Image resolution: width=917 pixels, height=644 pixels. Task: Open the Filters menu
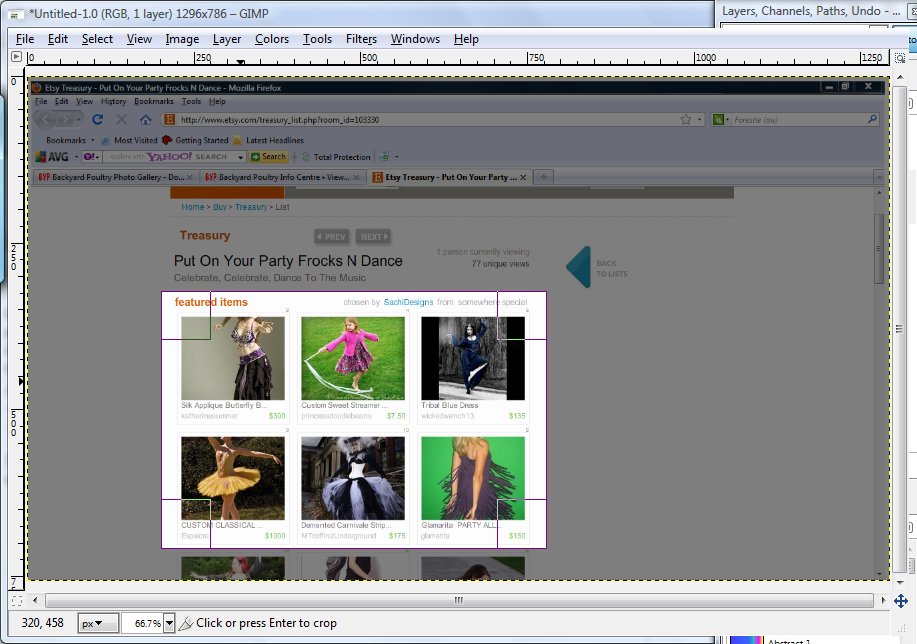pos(361,39)
